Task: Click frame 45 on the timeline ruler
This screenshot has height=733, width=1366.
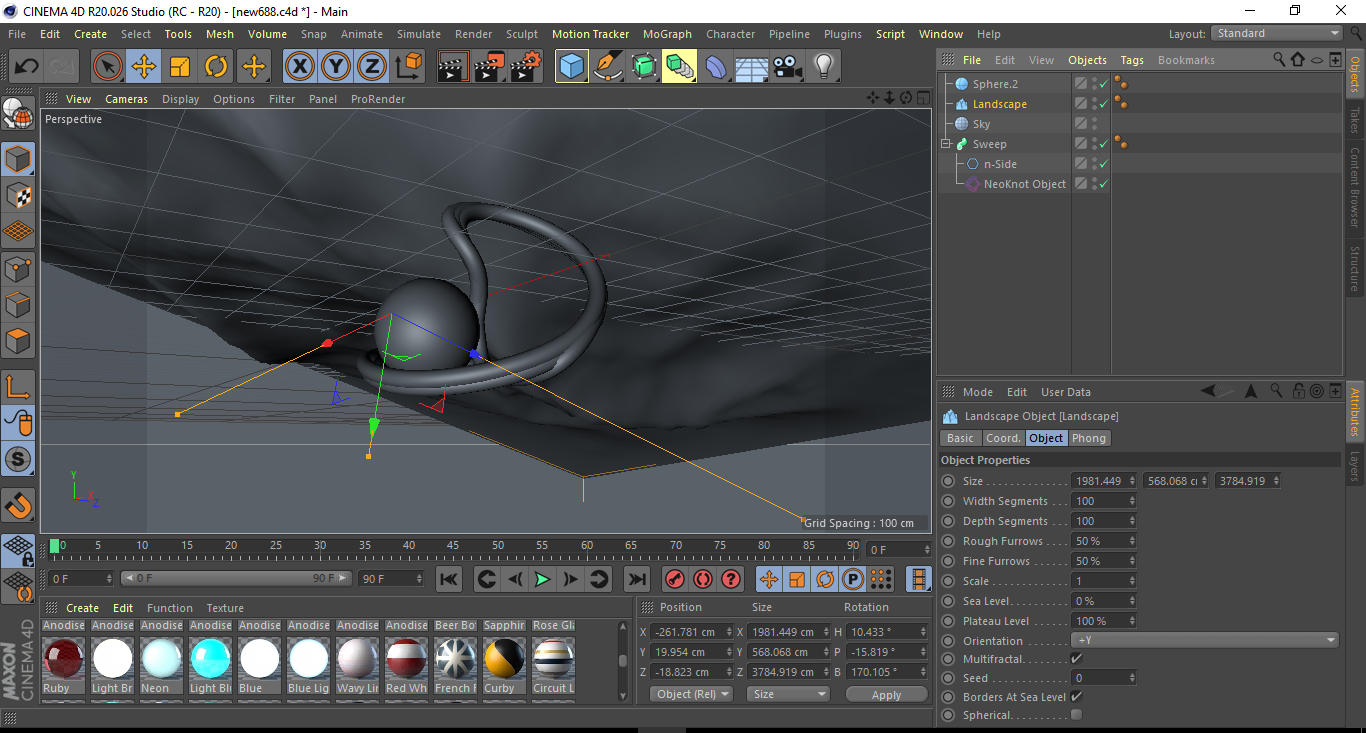Action: [x=454, y=547]
